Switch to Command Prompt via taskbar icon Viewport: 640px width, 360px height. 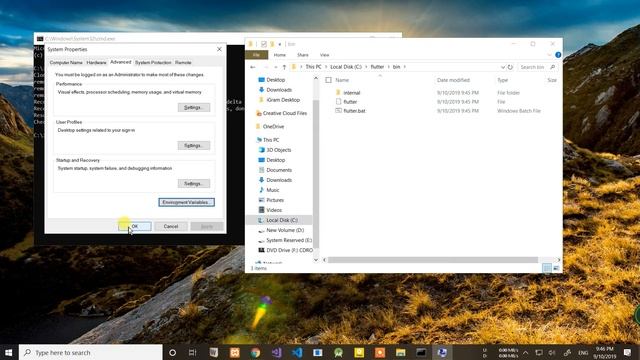(x=421, y=352)
